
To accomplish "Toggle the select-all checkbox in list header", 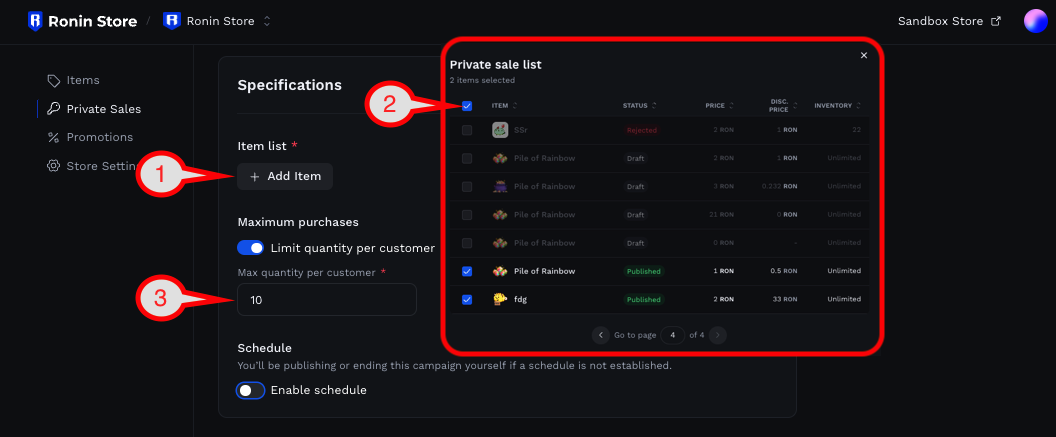I will point(467,106).
